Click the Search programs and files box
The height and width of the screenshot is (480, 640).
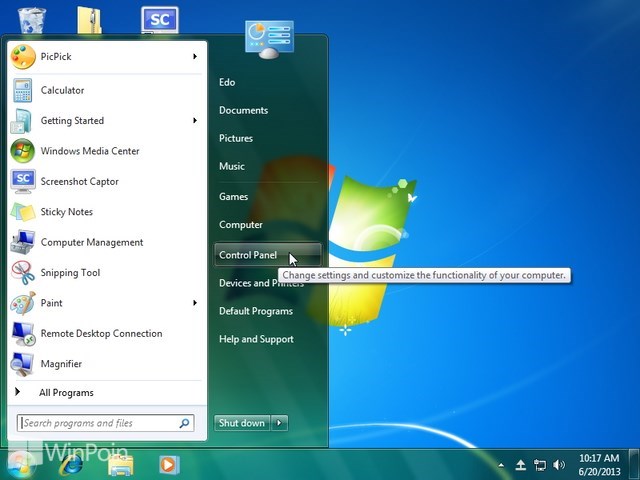(105, 423)
